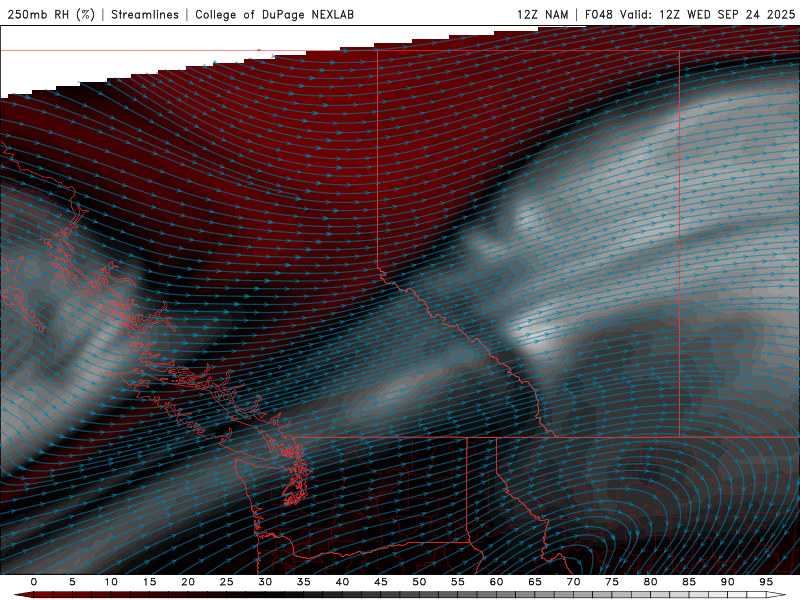Click colorbar label "65"

(535, 582)
